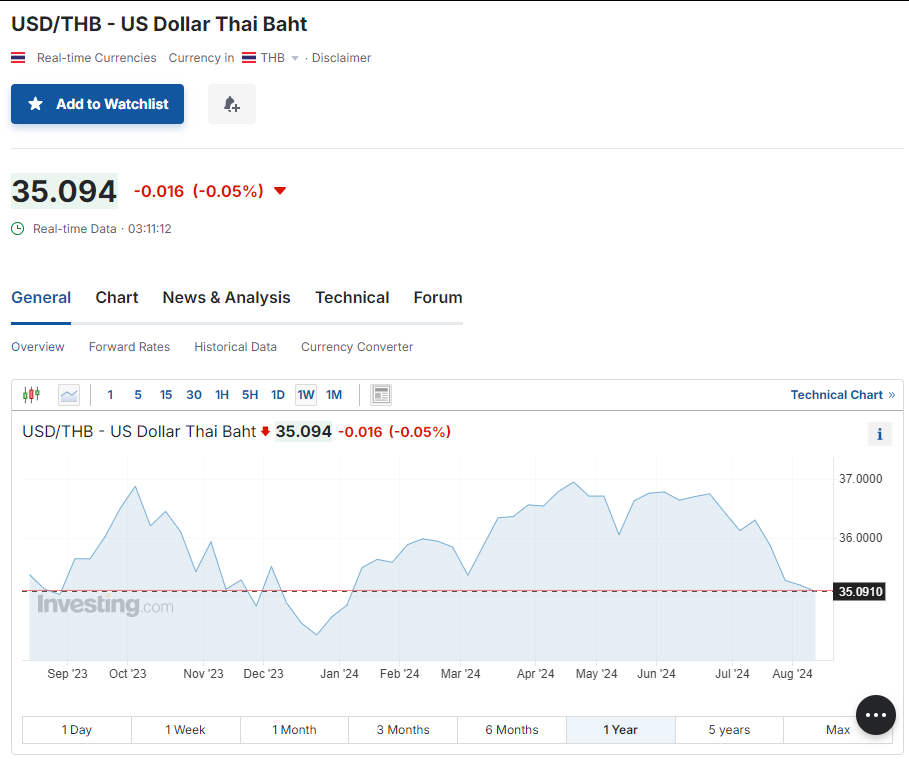Image resolution: width=909 pixels, height=762 pixels.
Task: Open the three-dots floating action button
Action: (x=875, y=715)
